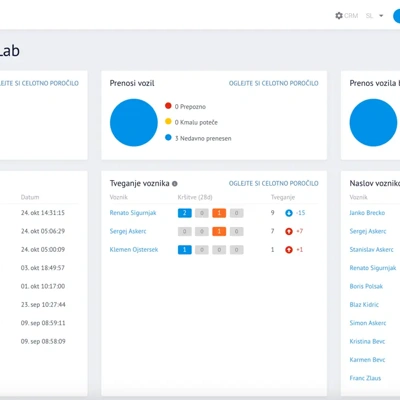Click red up-arrow risk icon for Klemen Ojstersek
The height and width of the screenshot is (400, 400).
click(289, 250)
